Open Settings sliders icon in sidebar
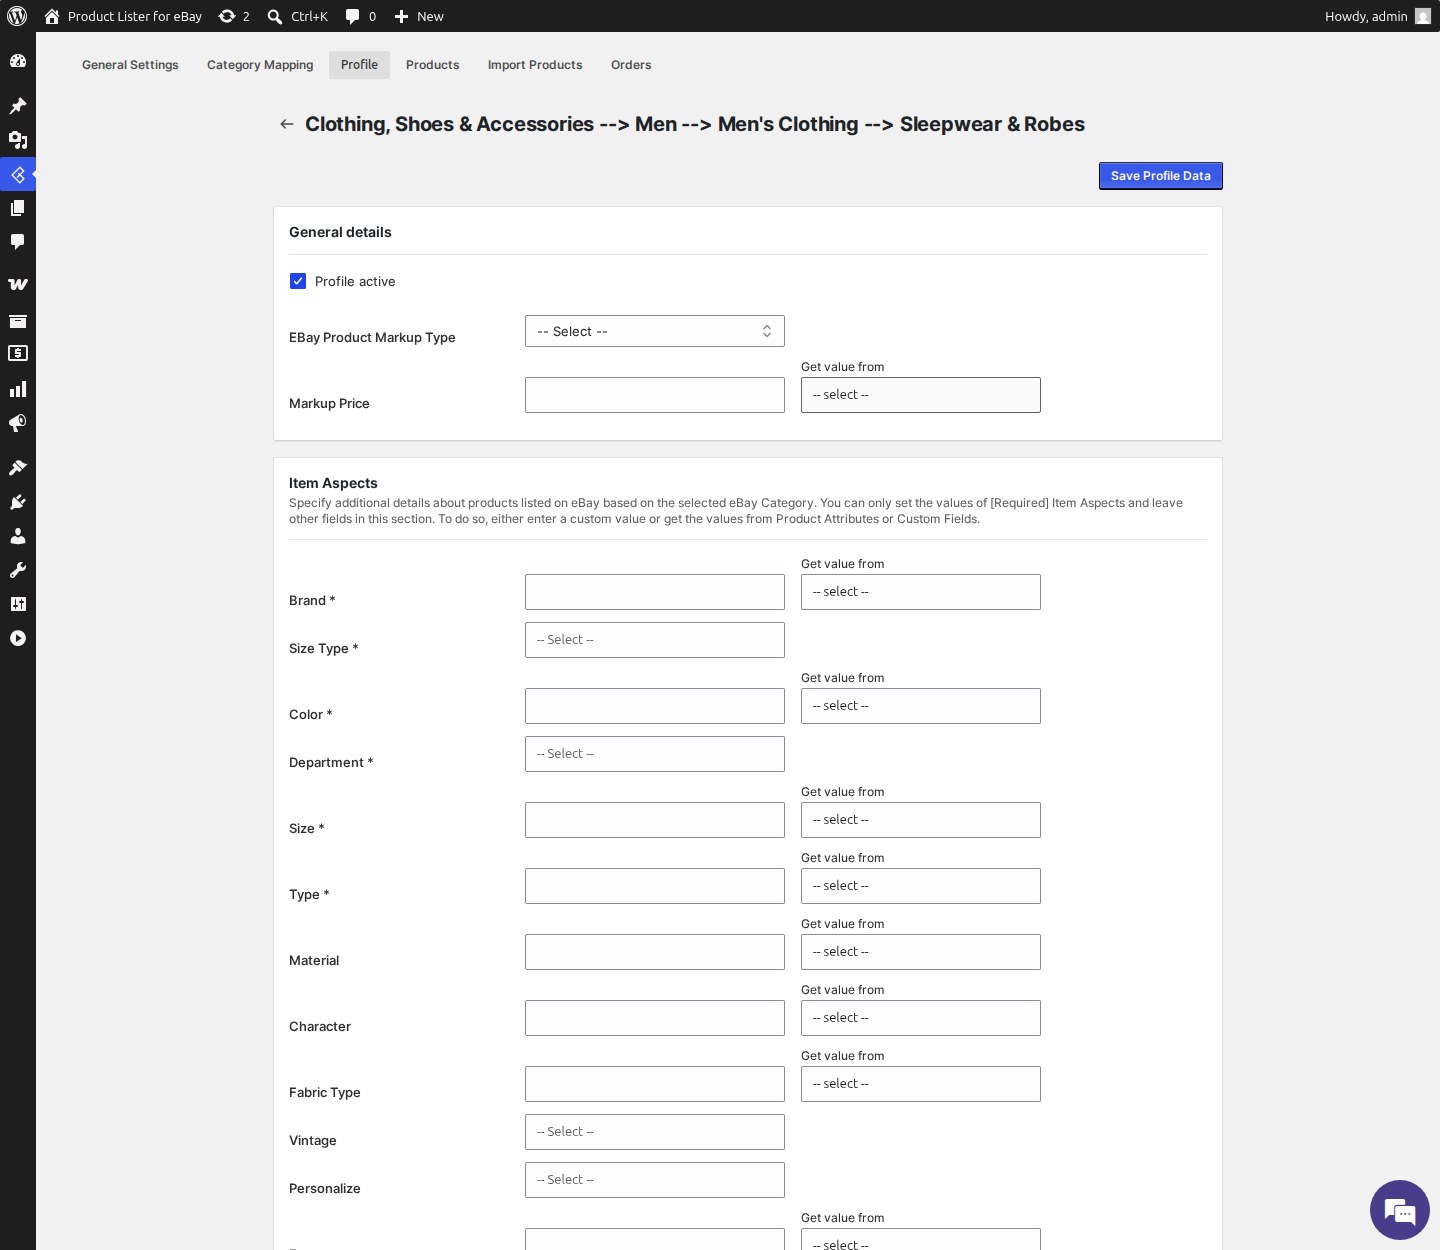Image resolution: width=1440 pixels, height=1250 pixels. tap(18, 604)
